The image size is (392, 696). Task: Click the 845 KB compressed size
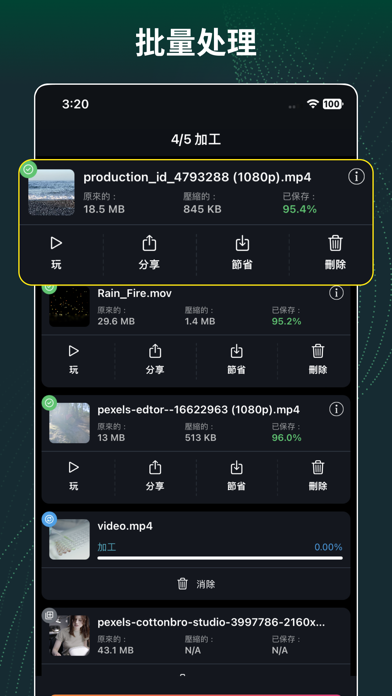click(x=202, y=209)
